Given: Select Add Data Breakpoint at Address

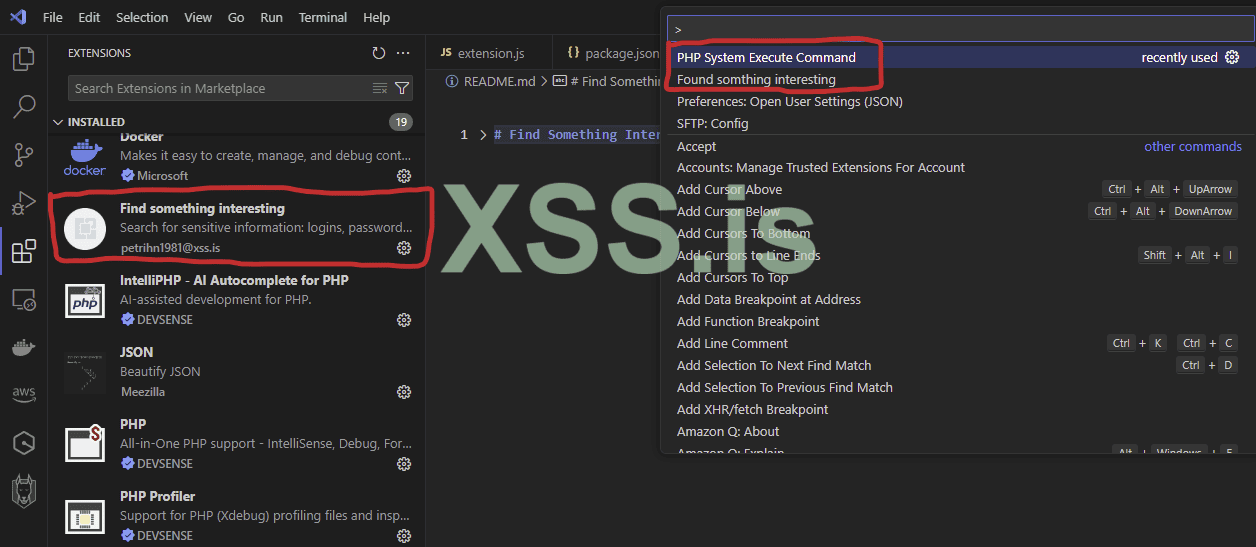Looking at the screenshot, I should pyautogui.click(x=960, y=299).
